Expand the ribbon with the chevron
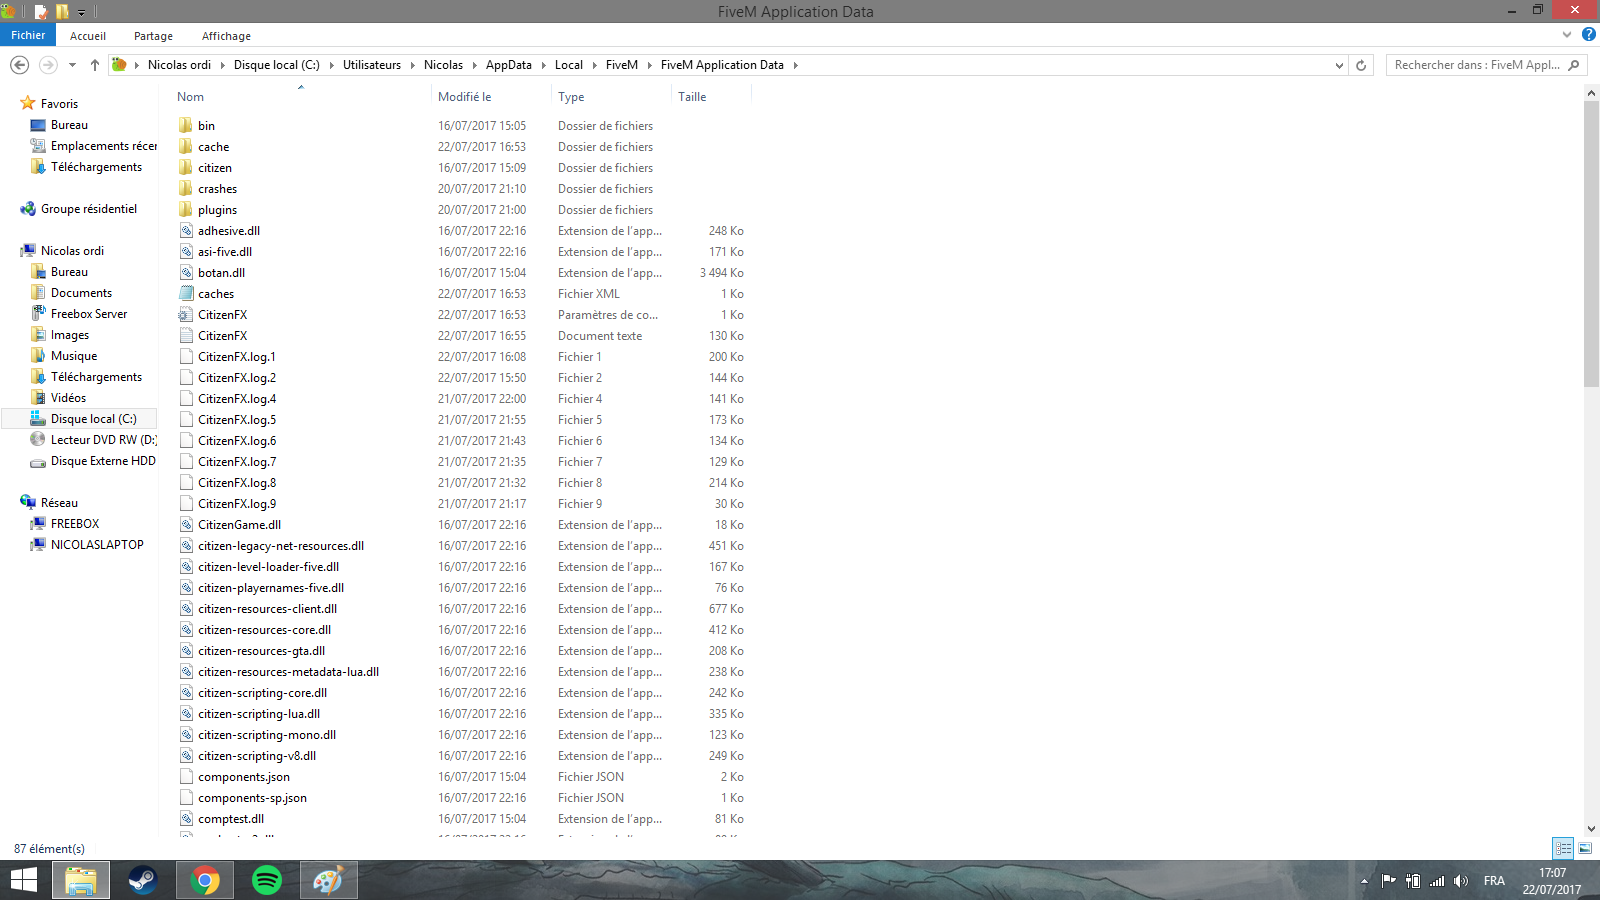 tap(1567, 34)
